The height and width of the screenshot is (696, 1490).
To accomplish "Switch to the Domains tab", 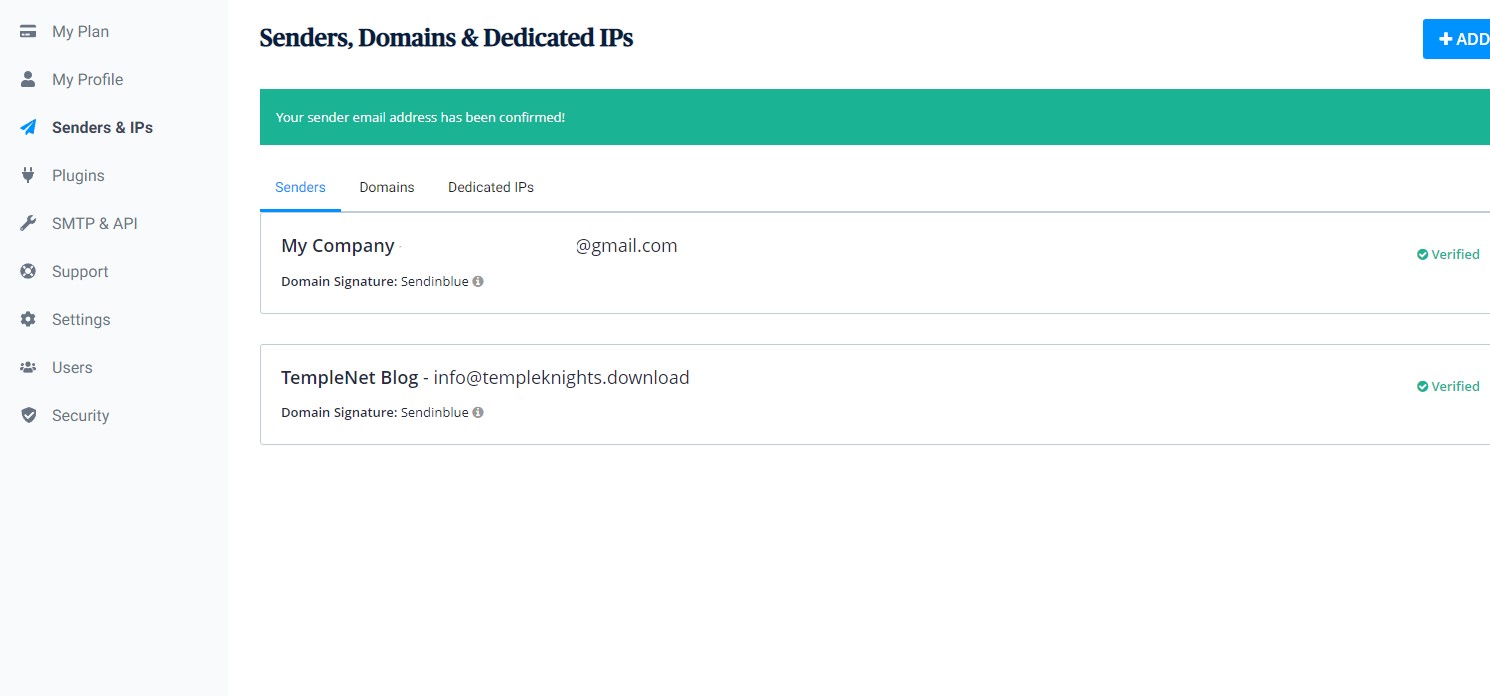I will coord(387,187).
